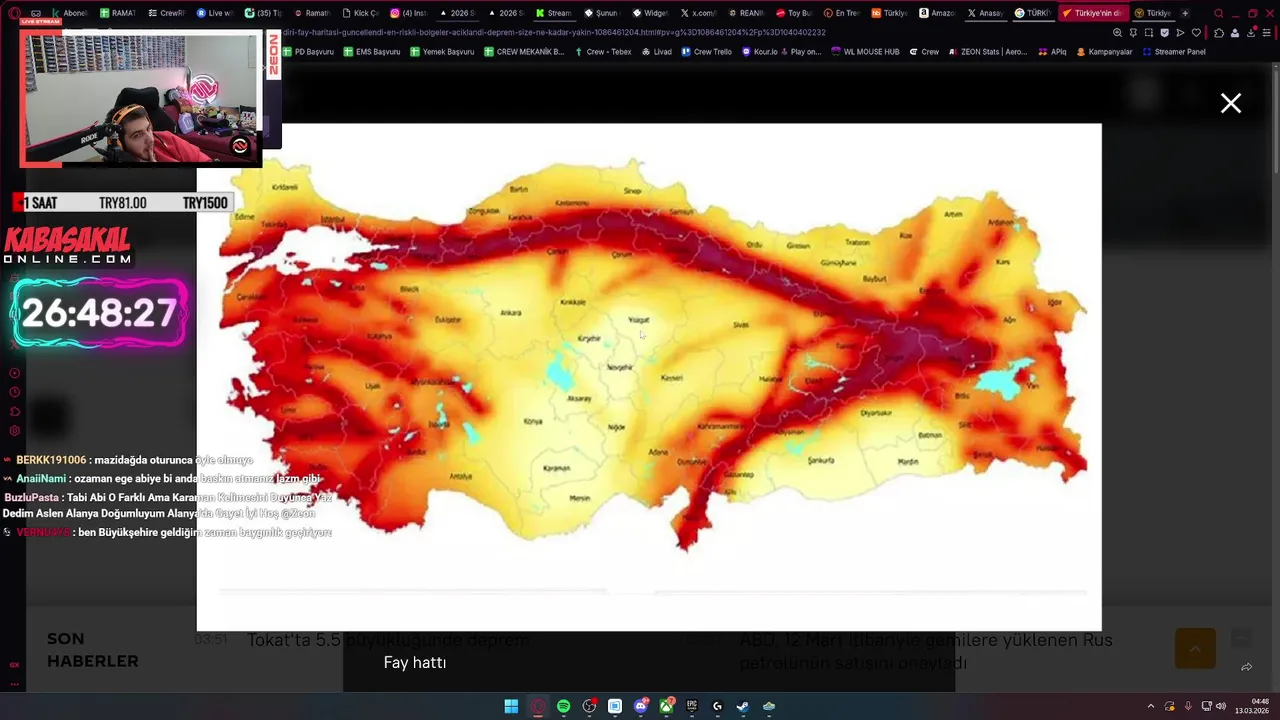Expand the hidden tray icons chevron
Screen dimensions: 1280x720
[x=1150, y=706]
